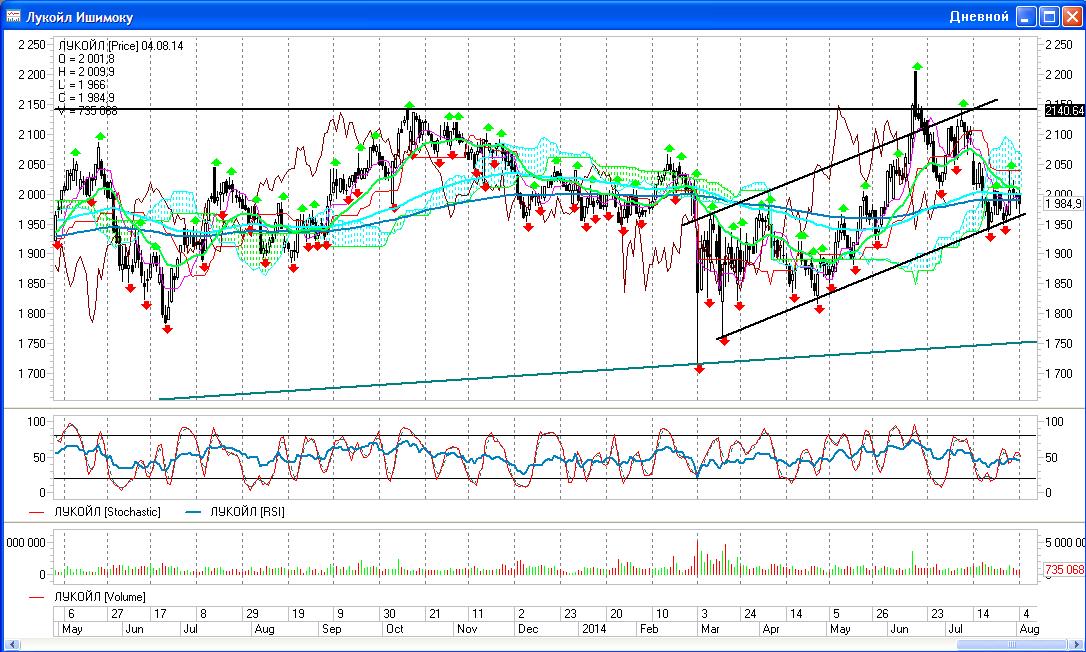Click the open value O = 2 001,8
The height and width of the screenshot is (652, 1086).
tap(87, 59)
